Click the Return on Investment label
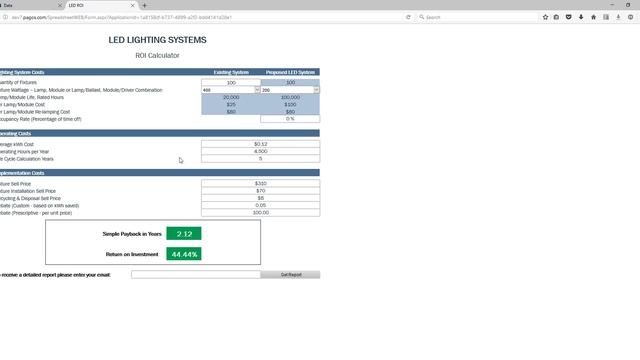Viewport: 640px width, 360px height. coord(132,254)
